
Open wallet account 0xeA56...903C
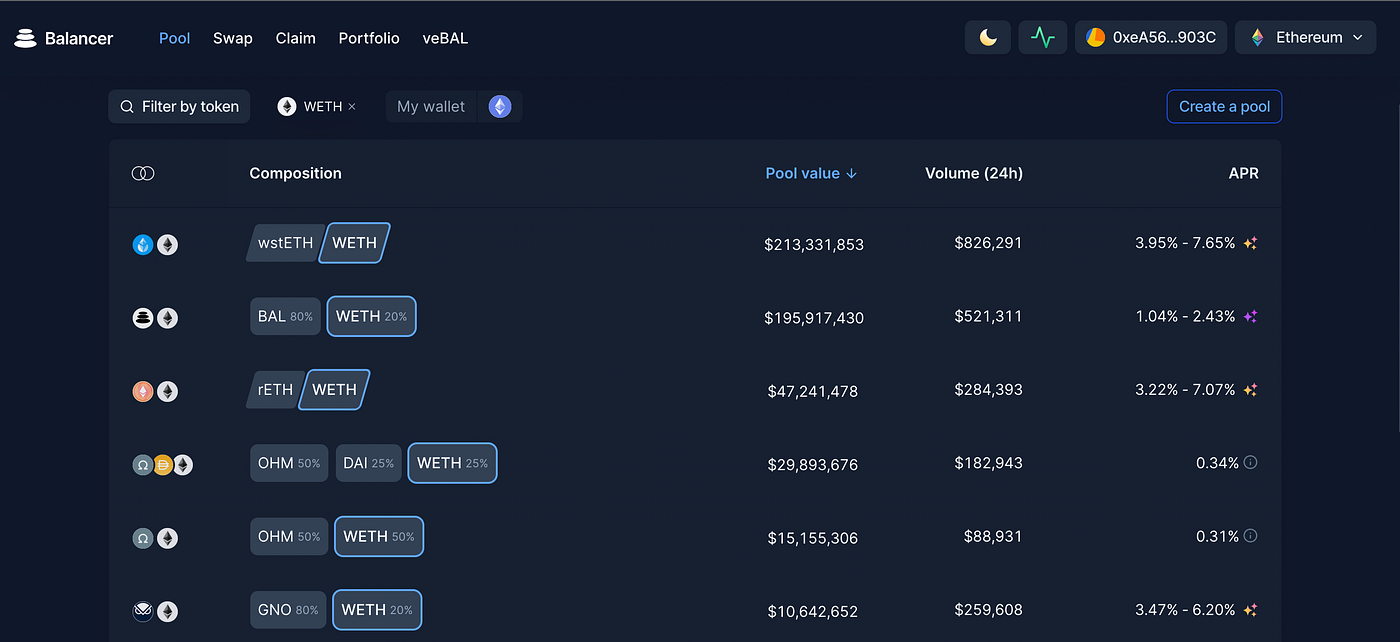[1151, 38]
